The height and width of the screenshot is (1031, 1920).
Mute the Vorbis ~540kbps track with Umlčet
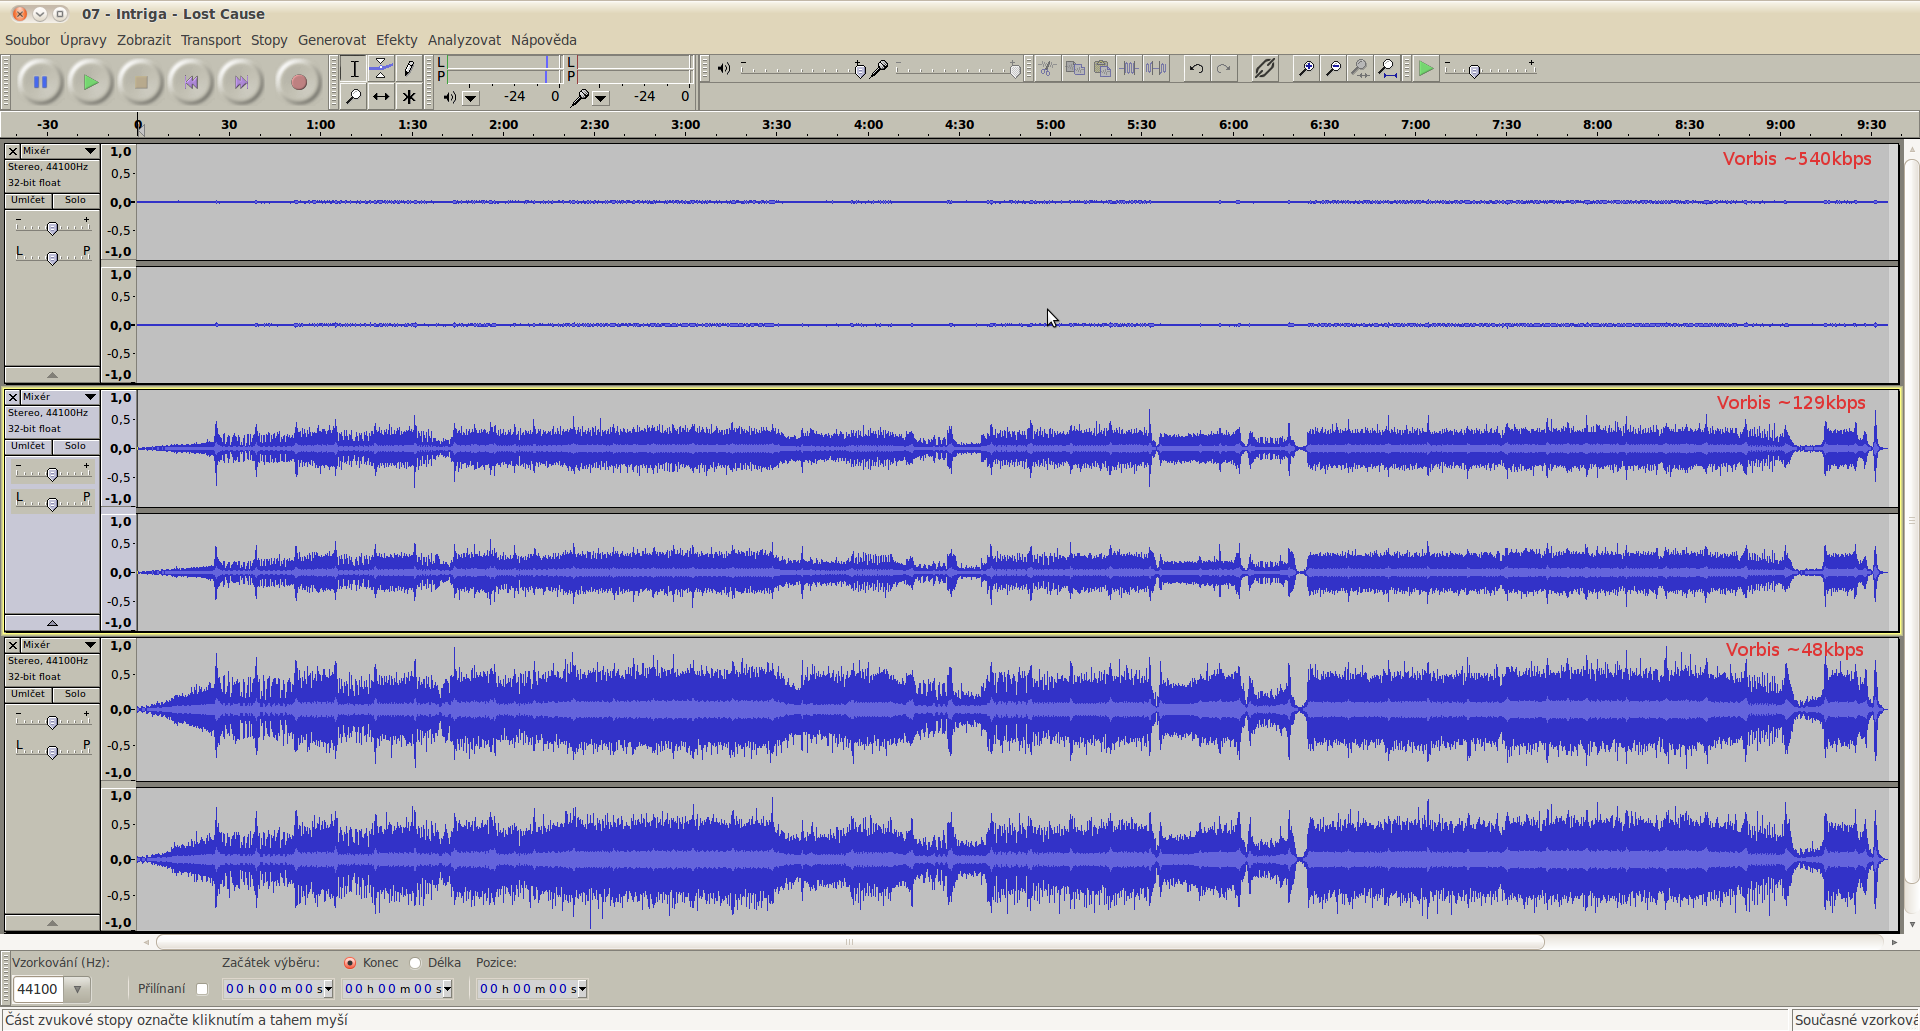(28, 200)
